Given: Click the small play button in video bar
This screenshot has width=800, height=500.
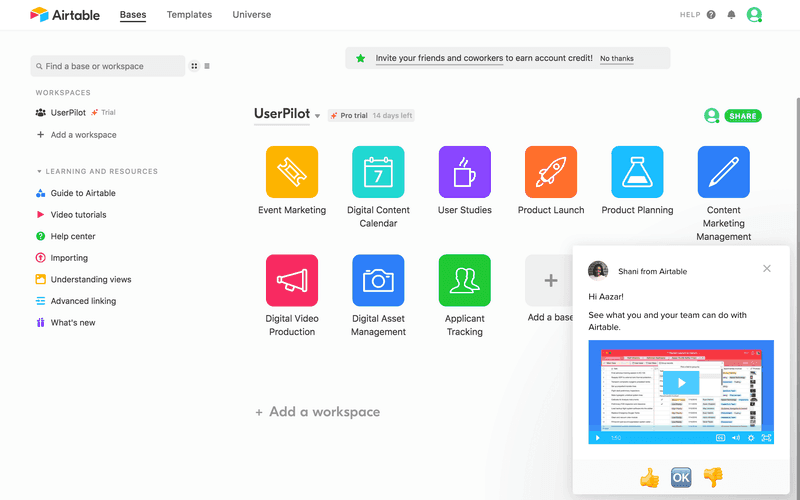Looking at the screenshot, I should coord(597,438).
